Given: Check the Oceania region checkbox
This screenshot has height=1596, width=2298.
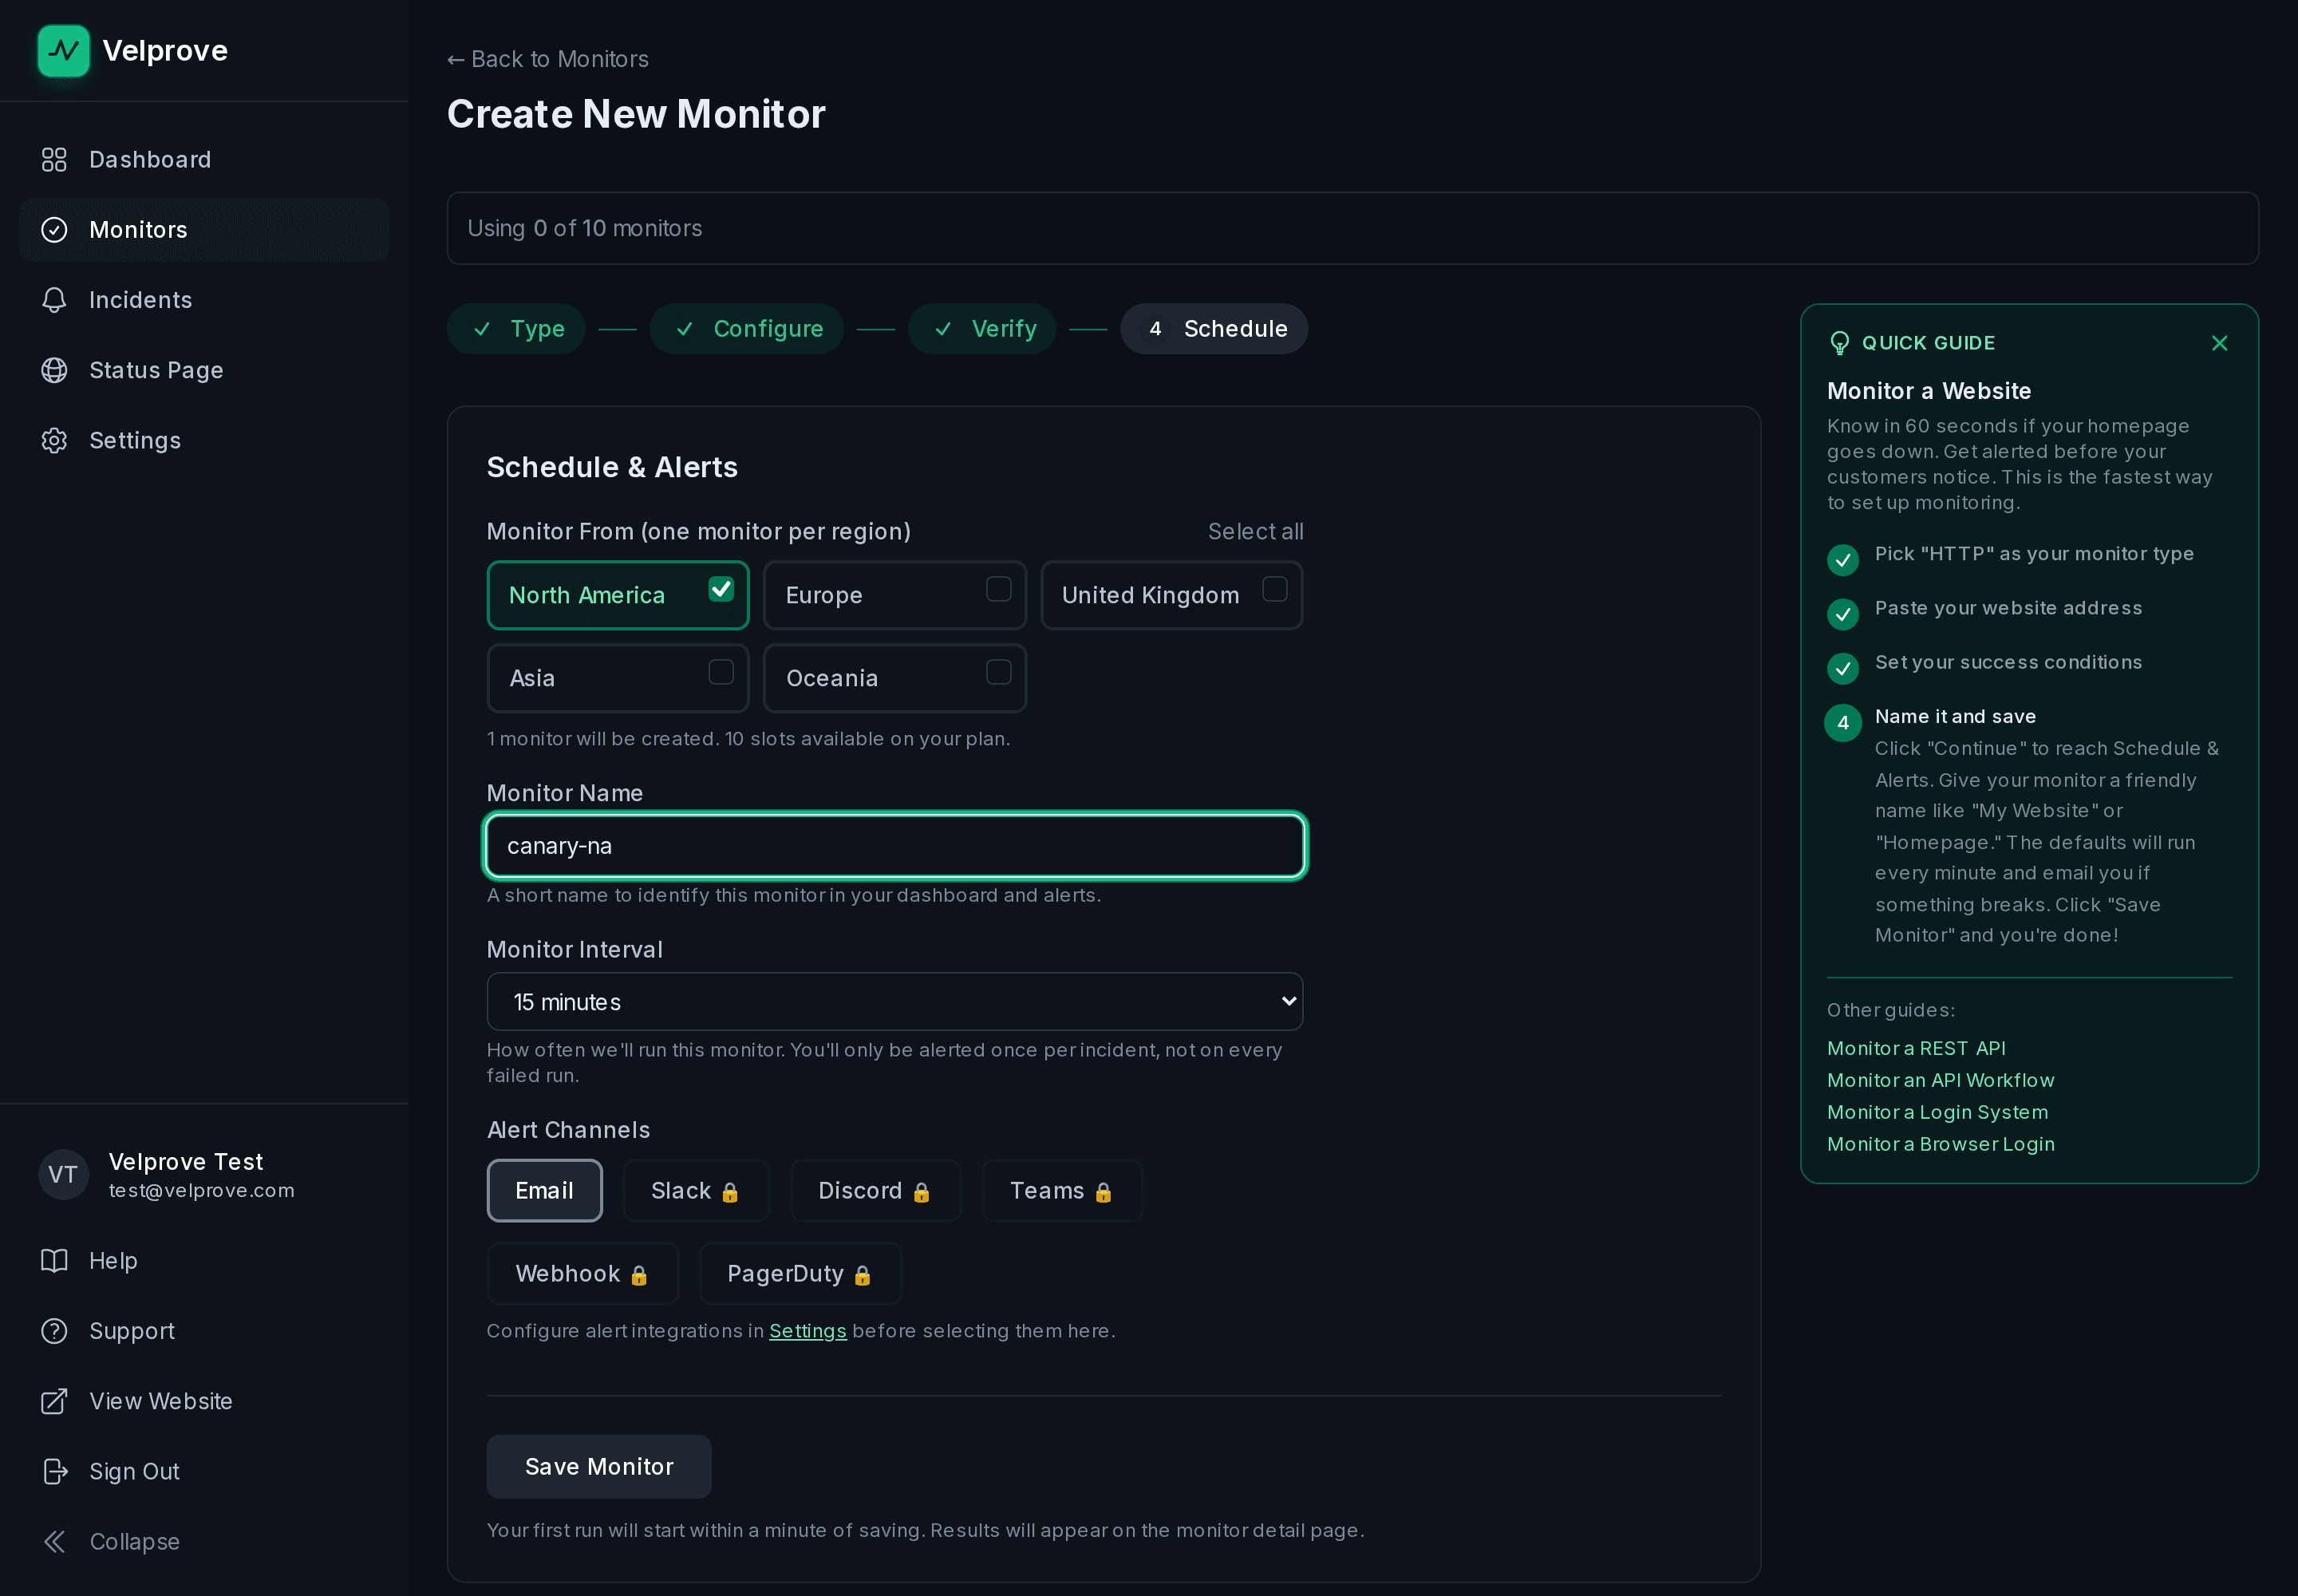Looking at the screenshot, I should point(998,672).
